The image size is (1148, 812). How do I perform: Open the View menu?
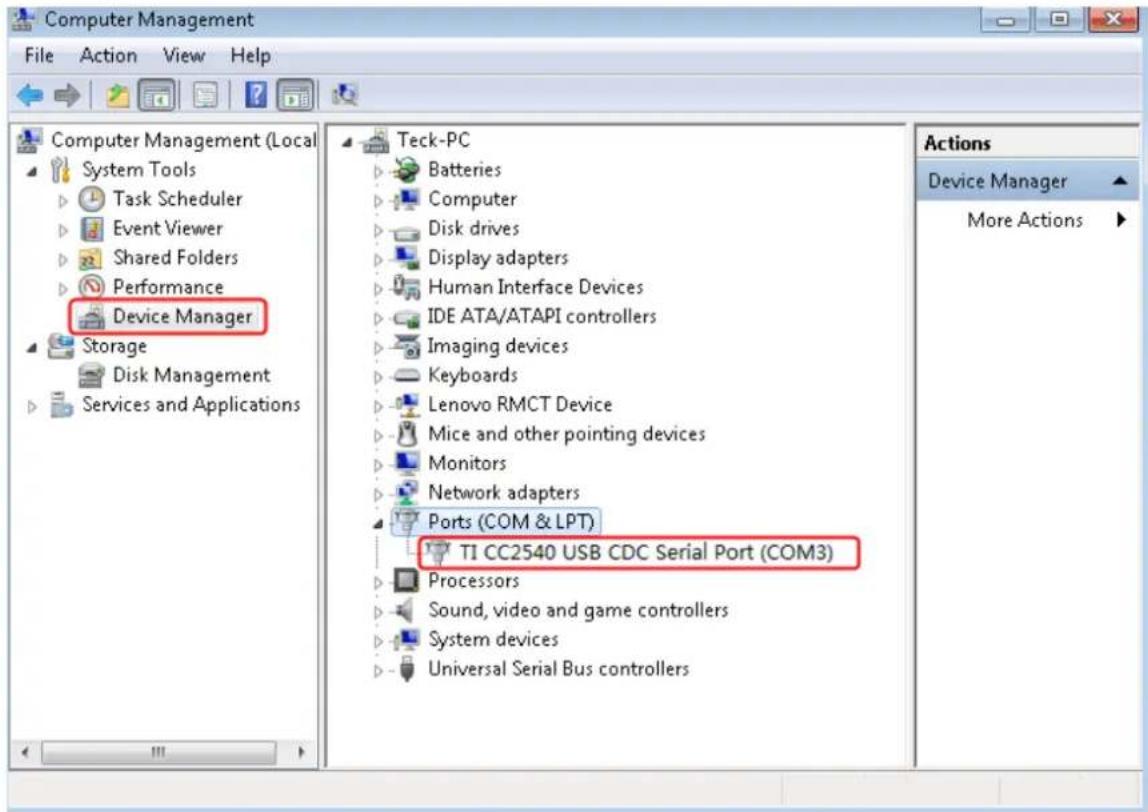tap(184, 56)
